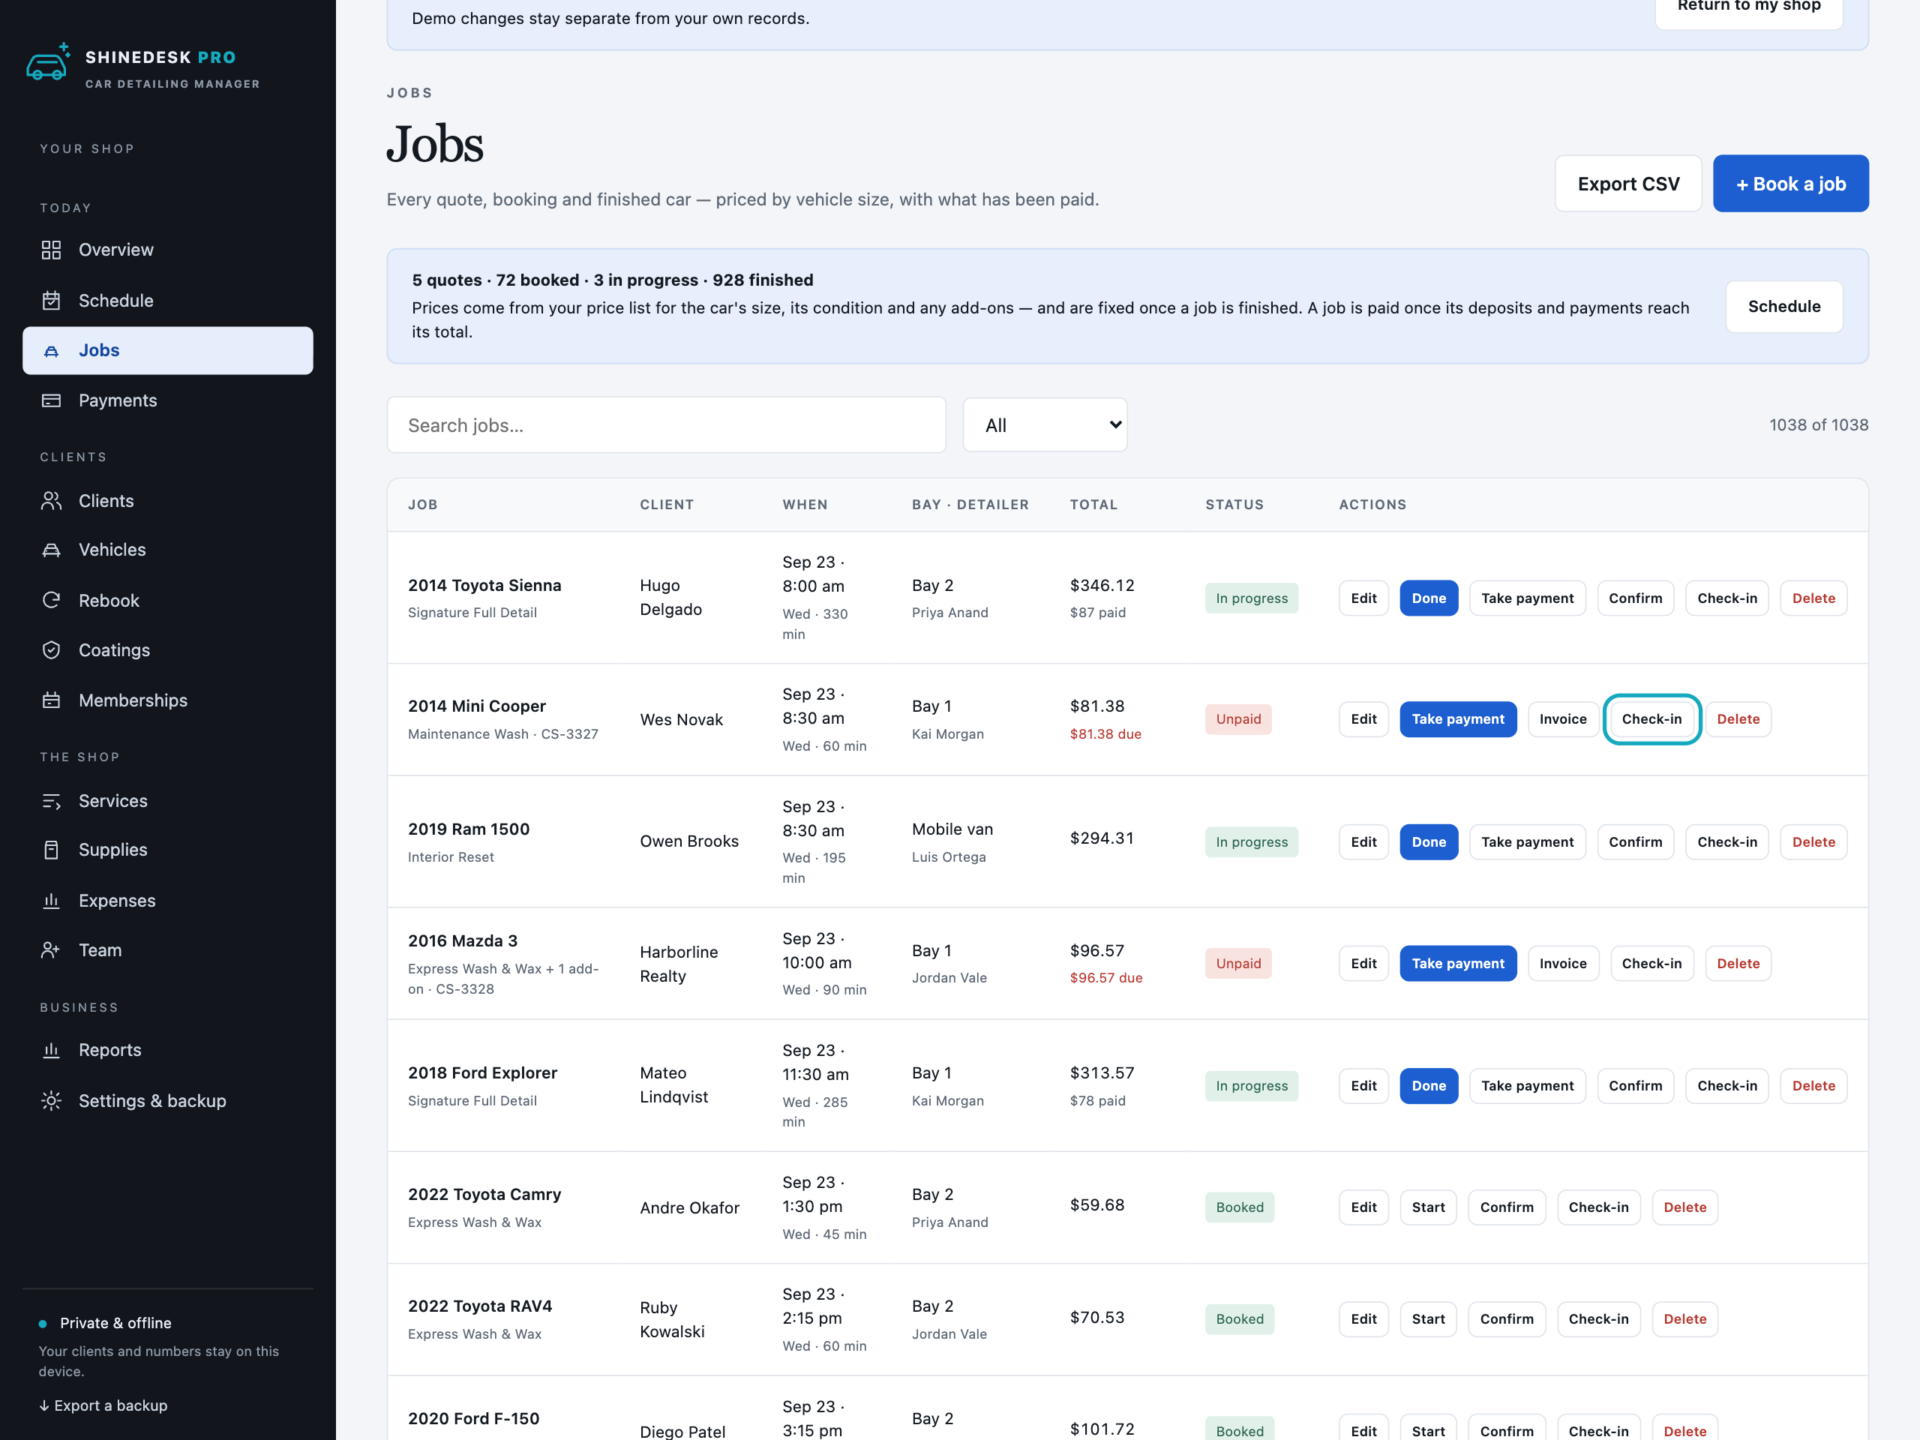Take payment for the Toyota Sienna job
The image size is (1920, 1440).
[1527, 598]
